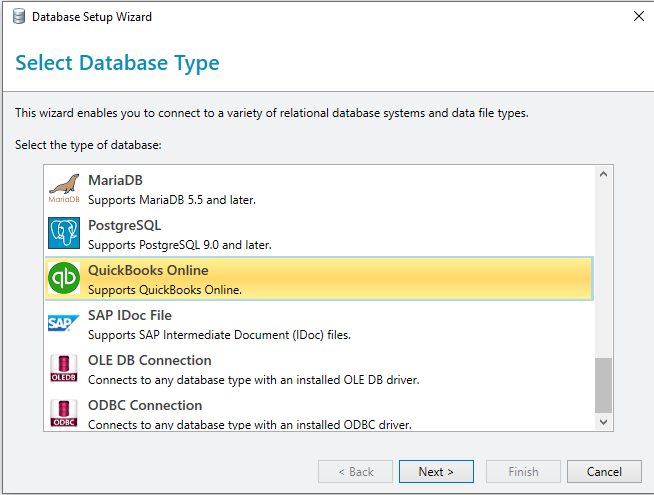Click the Next > button
The image size is (654, 495).
tap(436, 472)
